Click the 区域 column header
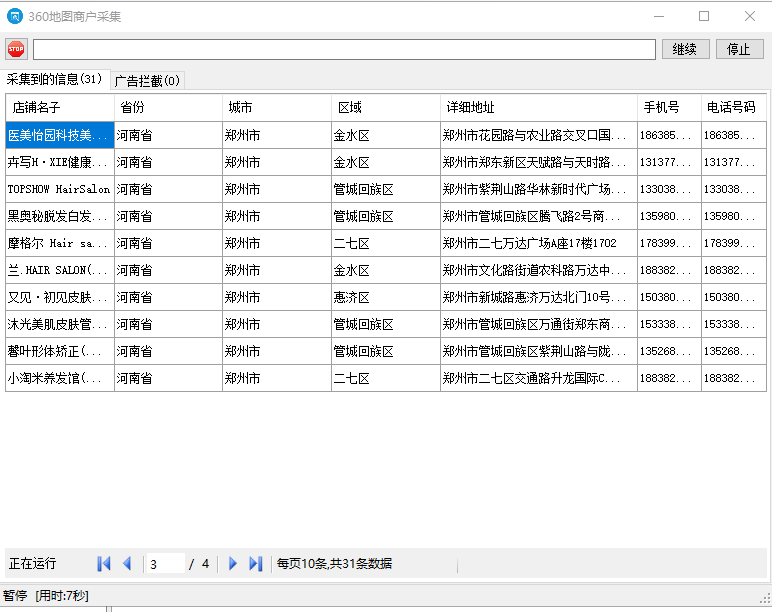This screenshot has width=772, height=612. [x=386, y=107]
